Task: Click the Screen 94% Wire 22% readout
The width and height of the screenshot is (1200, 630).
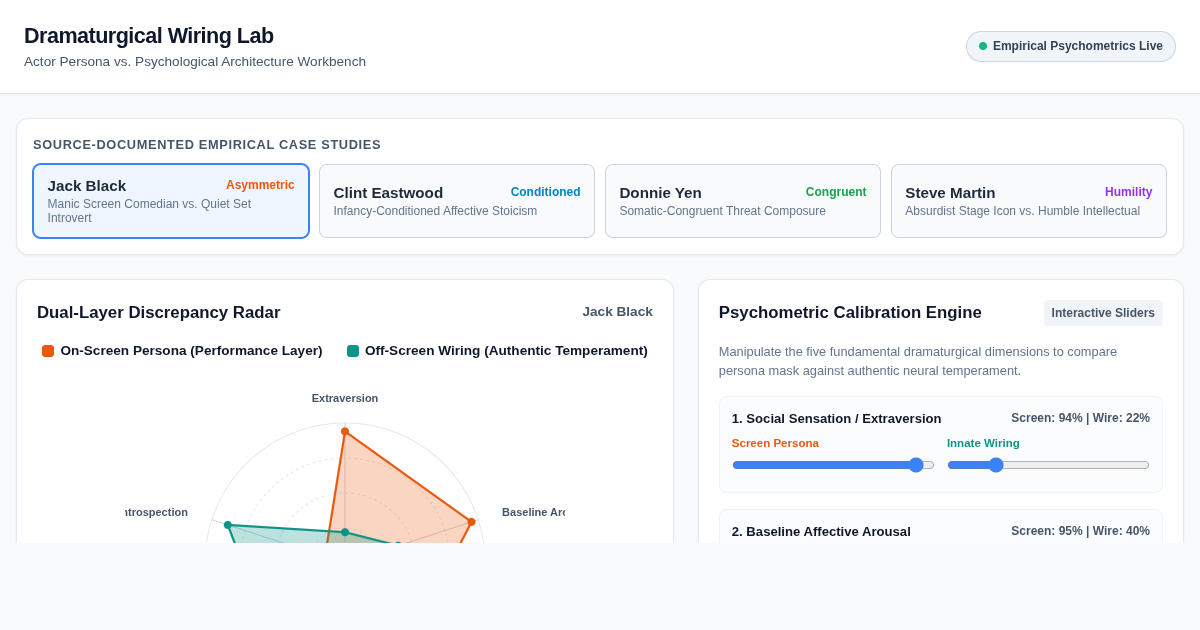Action: (x=1080, y=418)
